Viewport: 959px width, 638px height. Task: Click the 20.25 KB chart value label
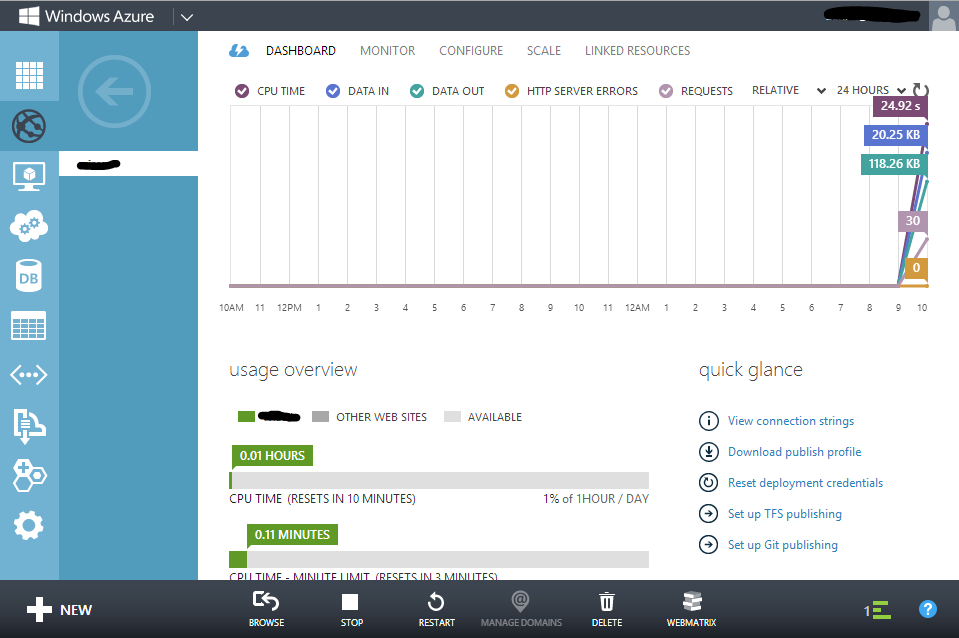tap(895, 135)
